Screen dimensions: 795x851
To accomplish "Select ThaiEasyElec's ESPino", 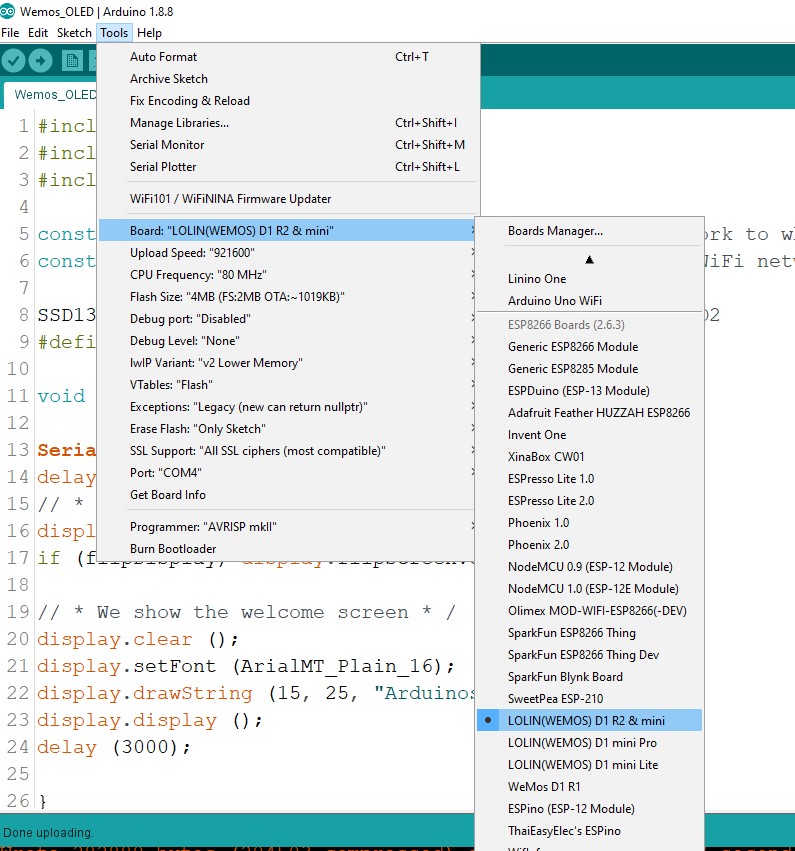I will (589, 830).
